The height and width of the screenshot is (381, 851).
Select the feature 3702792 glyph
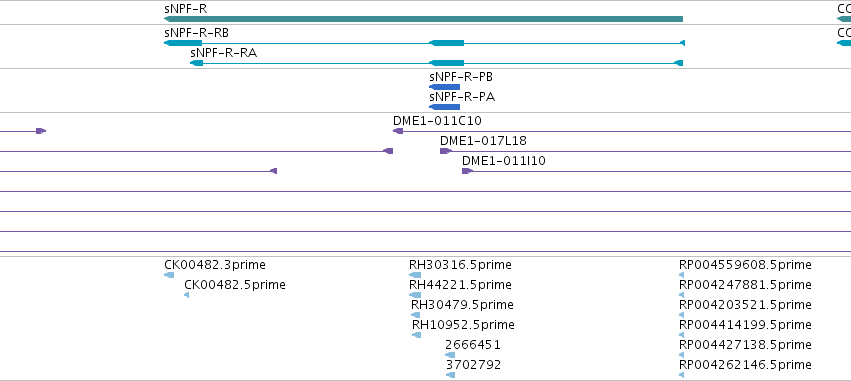(x=450, y=375)
